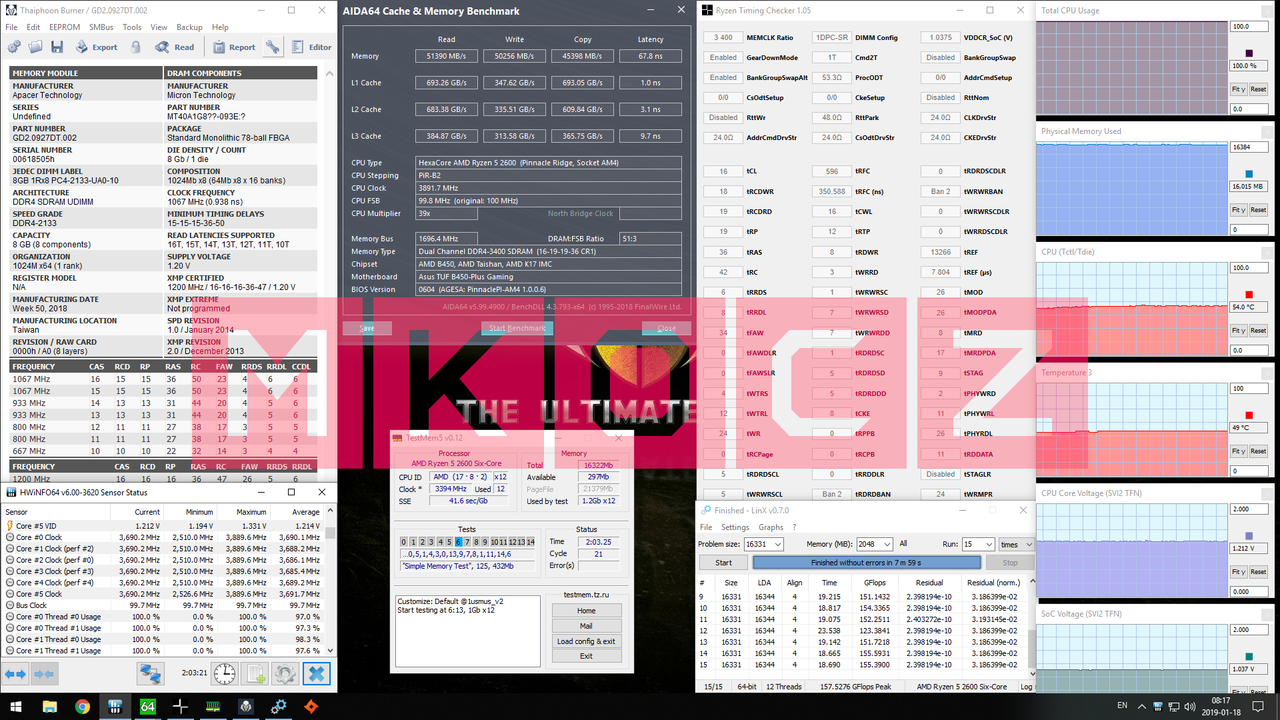Open SMBus menu in Thaiphoon Burner
Screen dimensions: 1280x720
click(x=101, y=27)
